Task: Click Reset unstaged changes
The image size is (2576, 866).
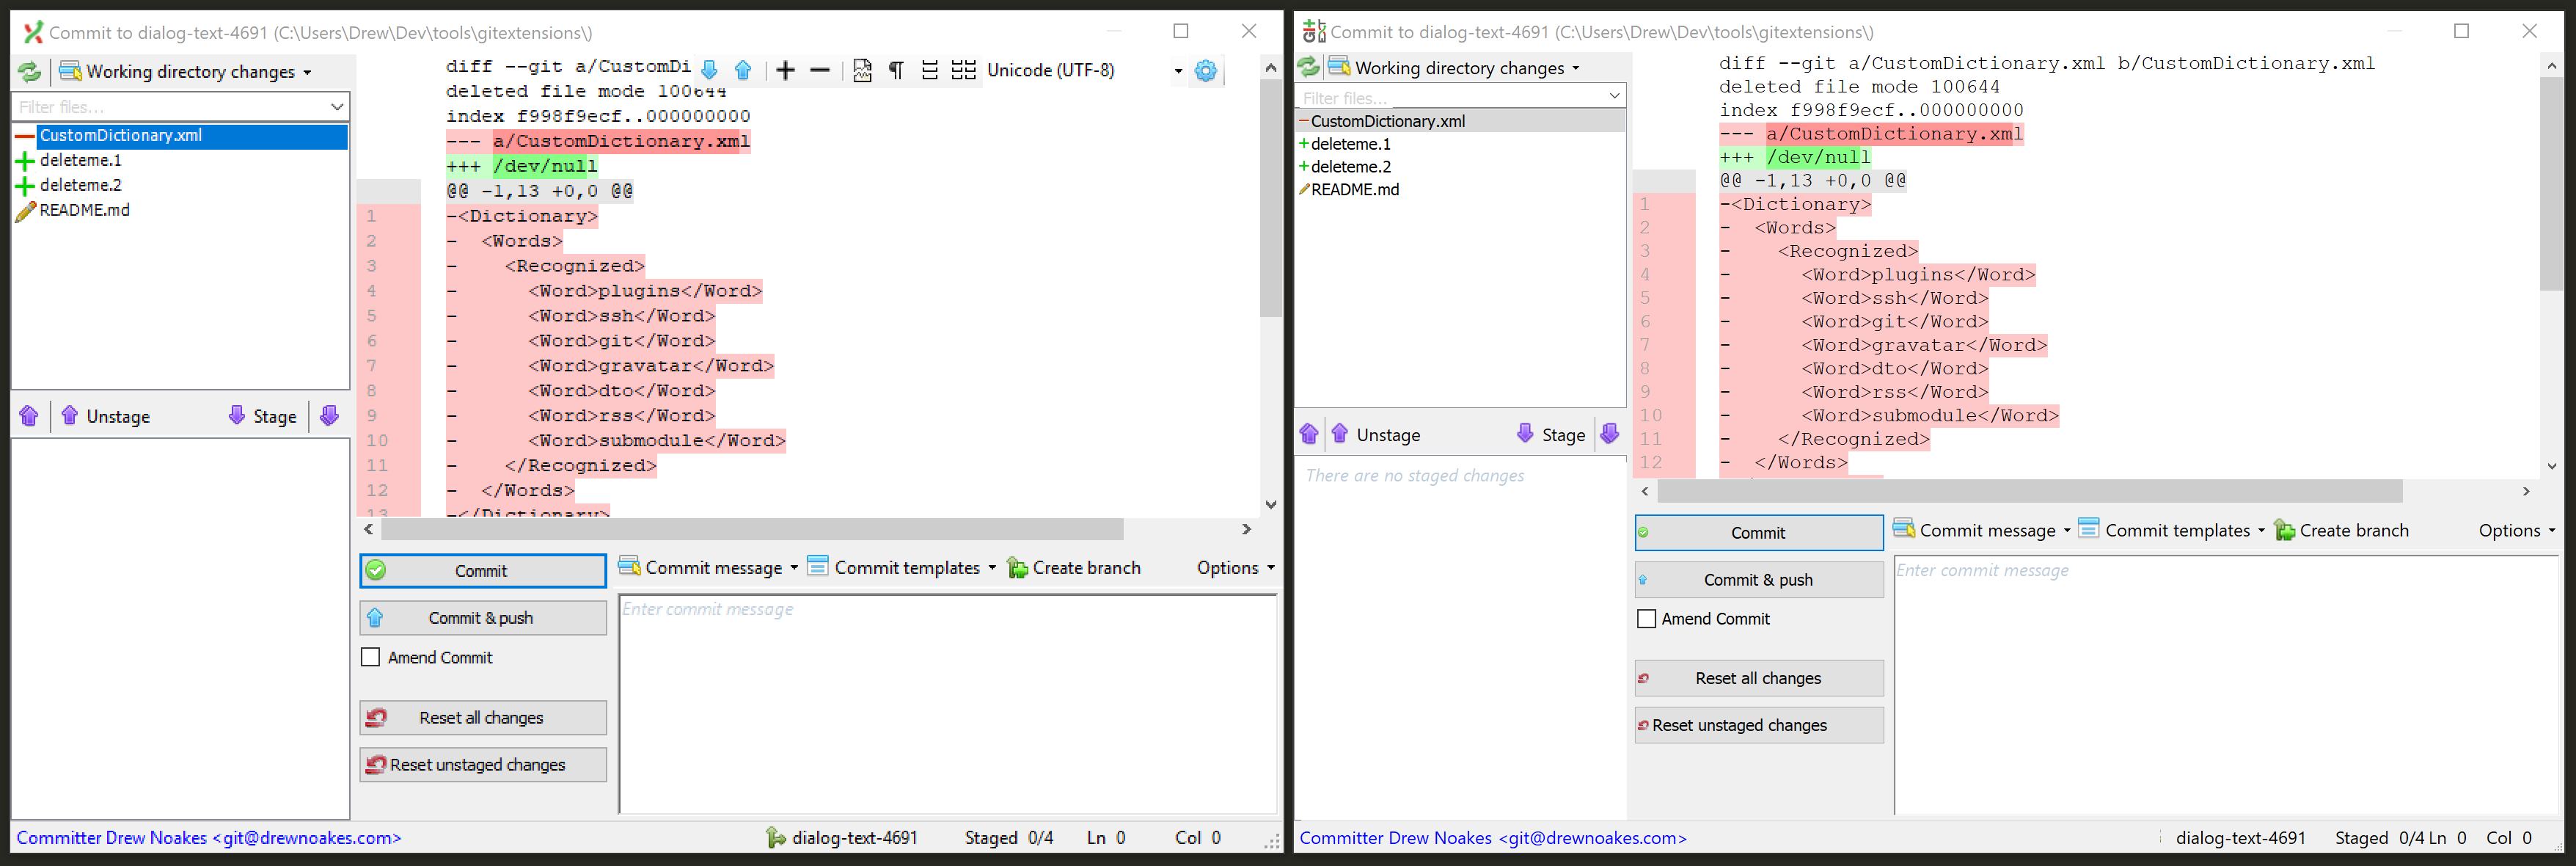Action: [483, 764]
